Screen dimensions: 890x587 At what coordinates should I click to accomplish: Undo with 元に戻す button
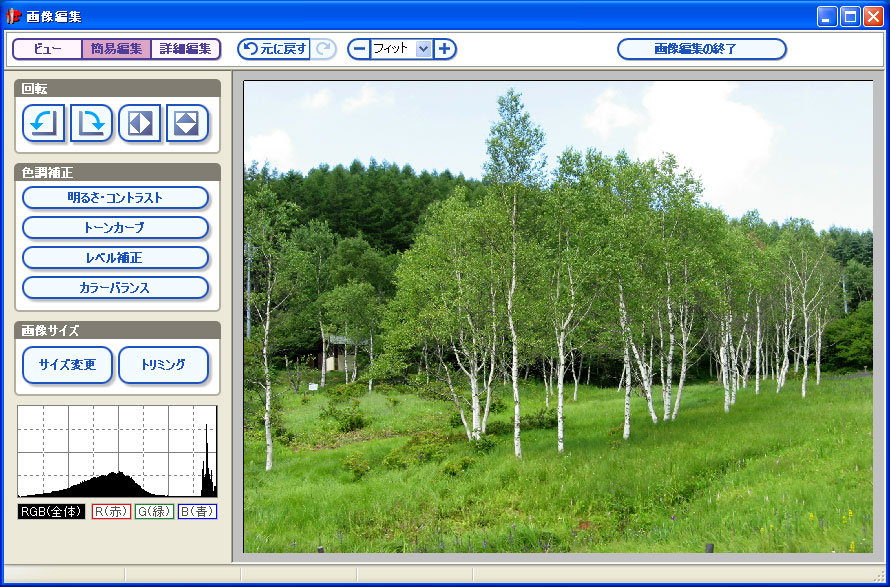274,49
